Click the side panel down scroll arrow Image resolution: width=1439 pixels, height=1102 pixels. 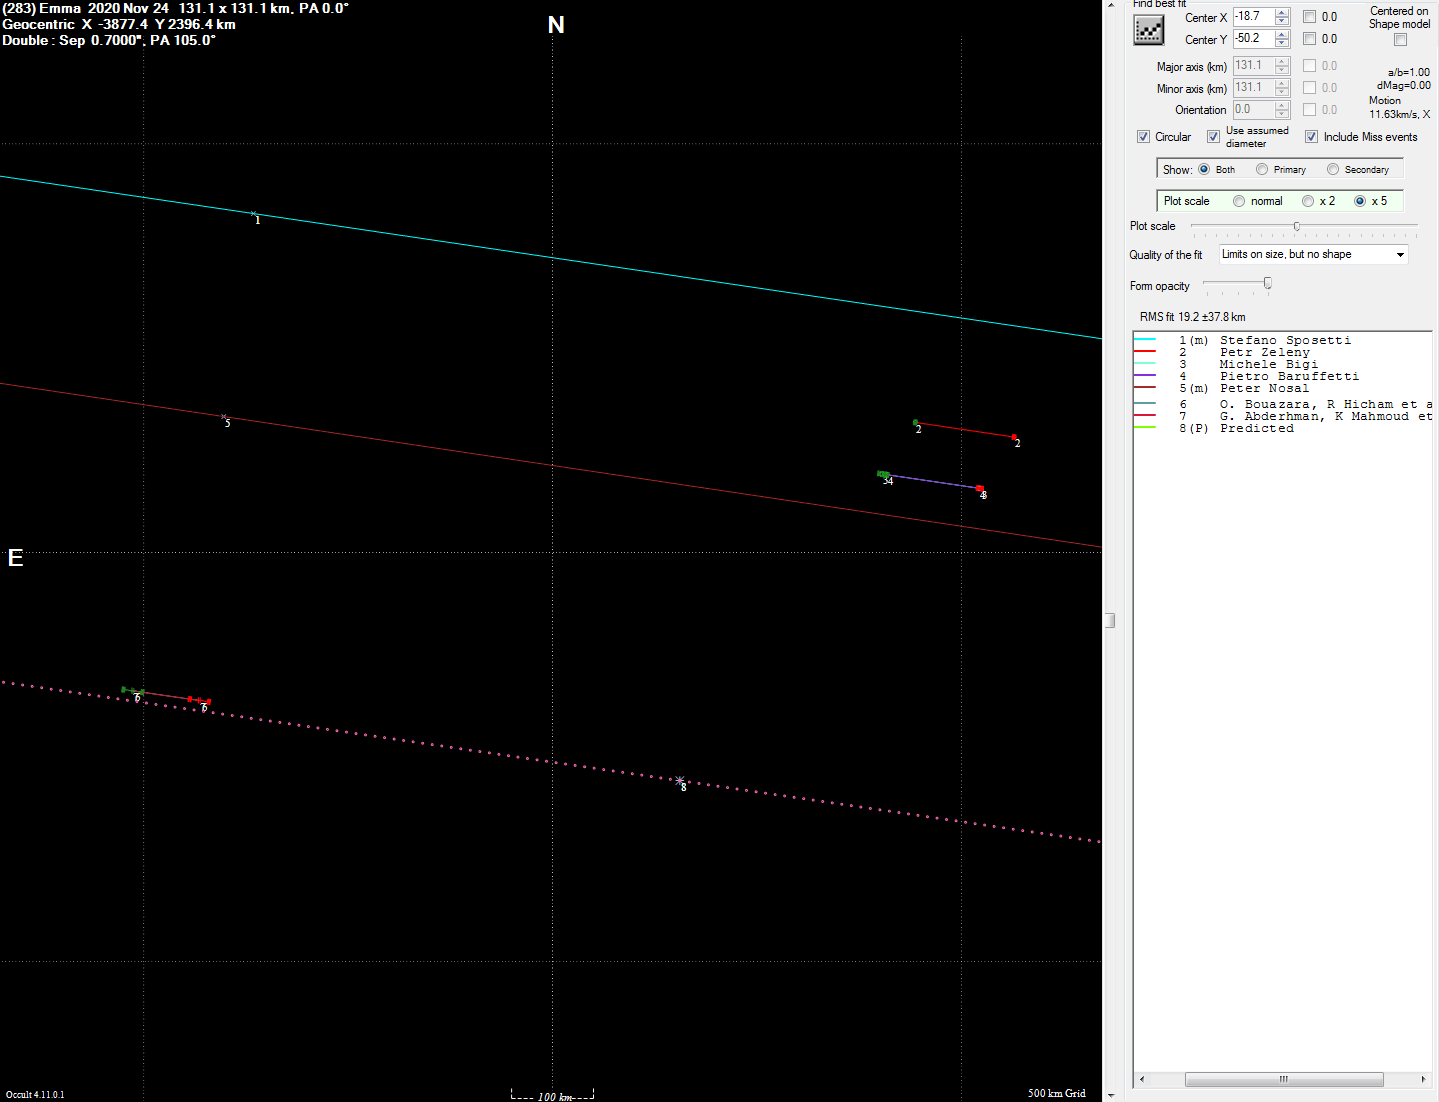1110,1095
